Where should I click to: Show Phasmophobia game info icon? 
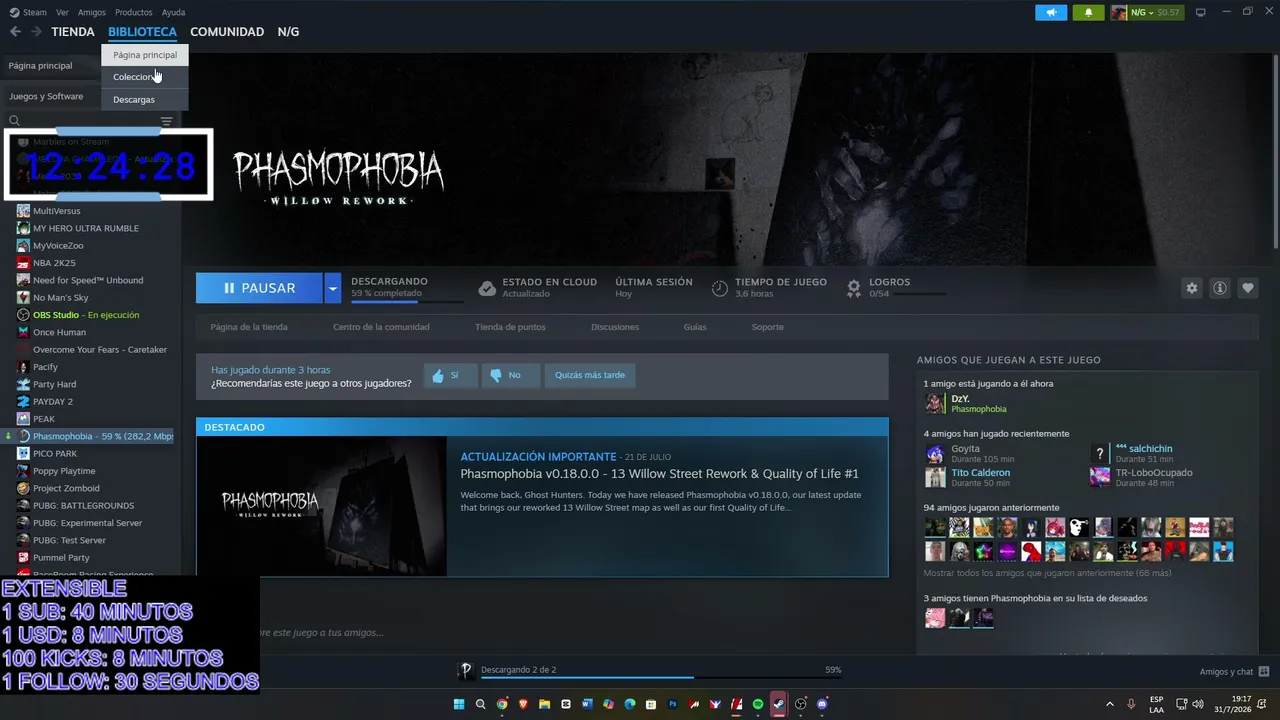tap(1220, 288)
